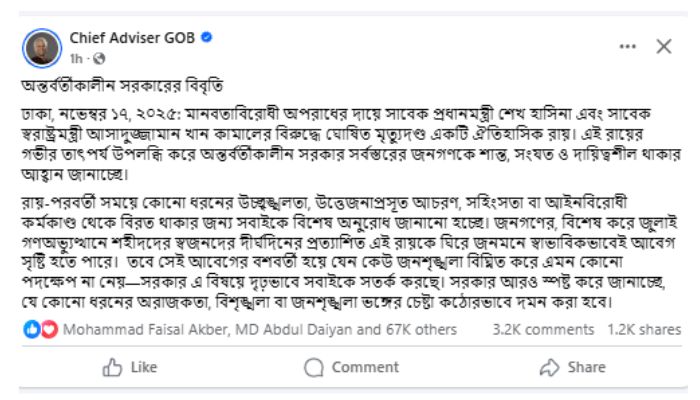Open the three-dot post options menu
This screenshot has width=700, height=400.
(x=627, y=46)
